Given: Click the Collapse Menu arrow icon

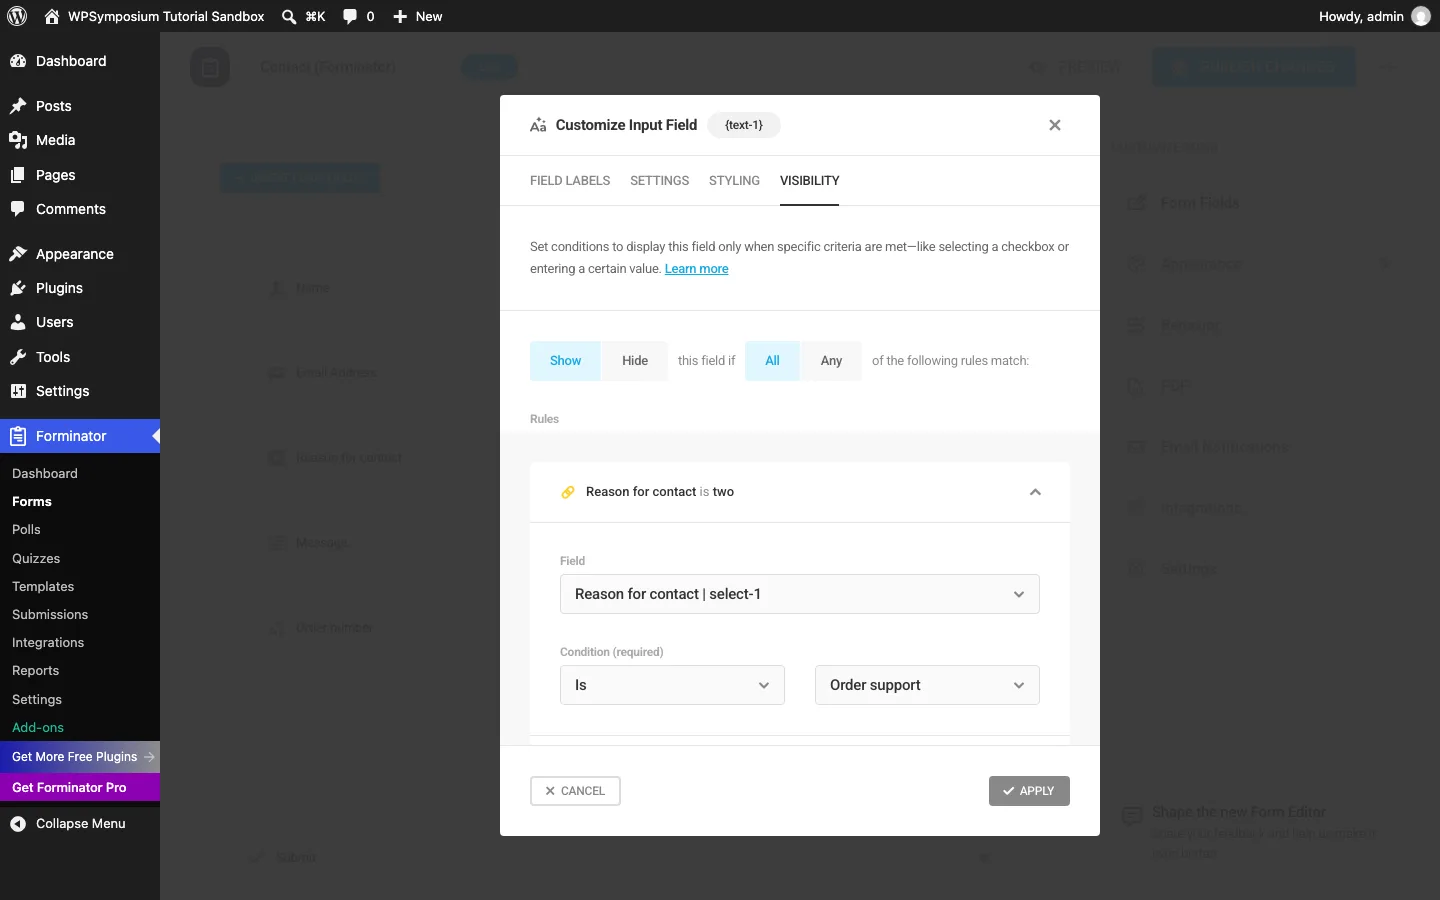Looking at the screenshot, I should [18, 824].
